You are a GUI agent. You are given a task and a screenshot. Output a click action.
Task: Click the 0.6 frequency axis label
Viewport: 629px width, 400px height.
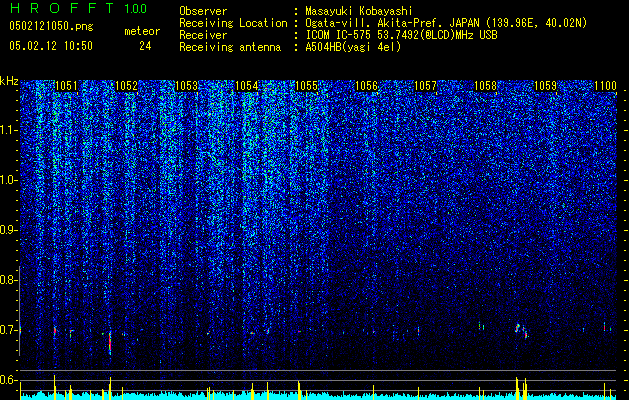[8, 380]
